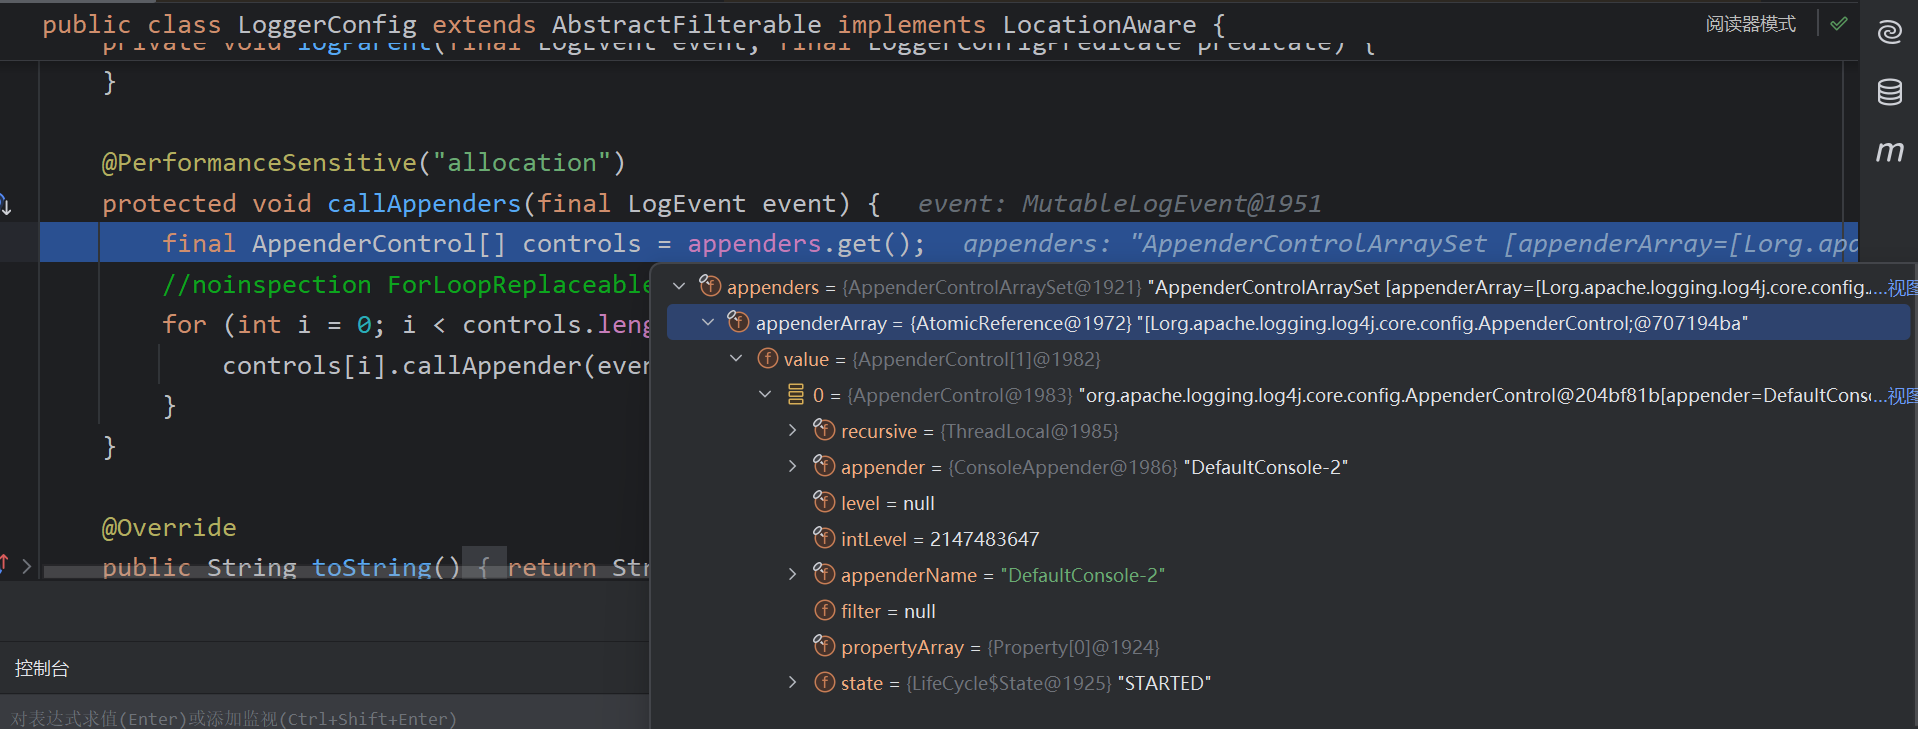Open the Database tool window icon
1918x729 pixels.
1889,92
